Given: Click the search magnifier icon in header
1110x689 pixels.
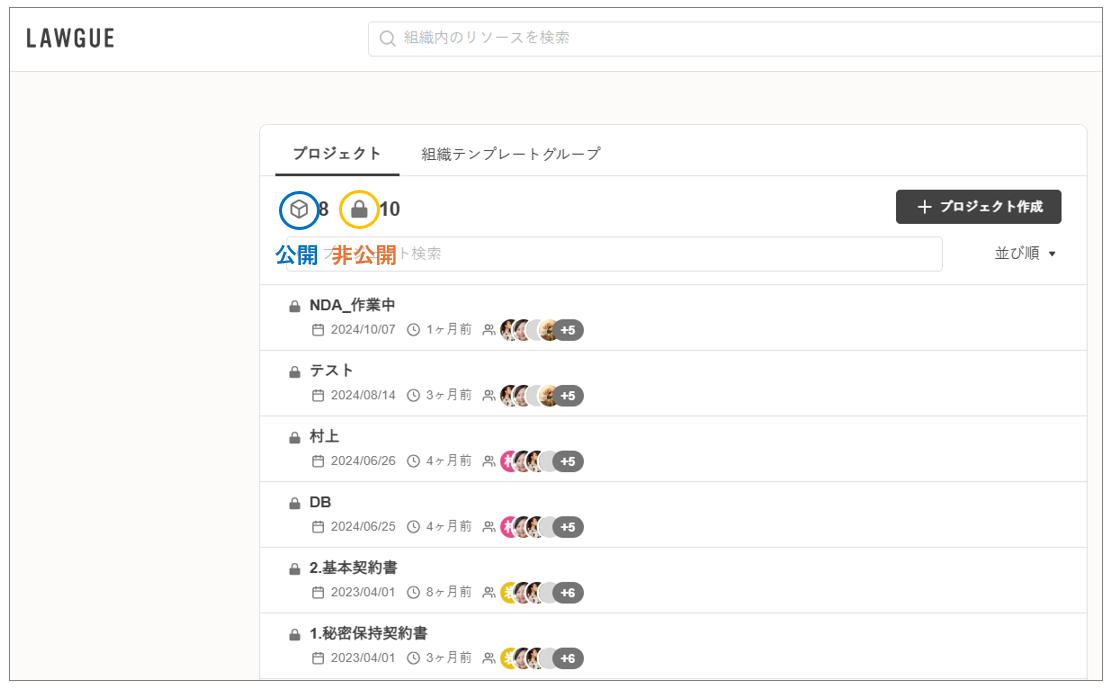Looking at the screenshot, I should [x=387, y=39].
